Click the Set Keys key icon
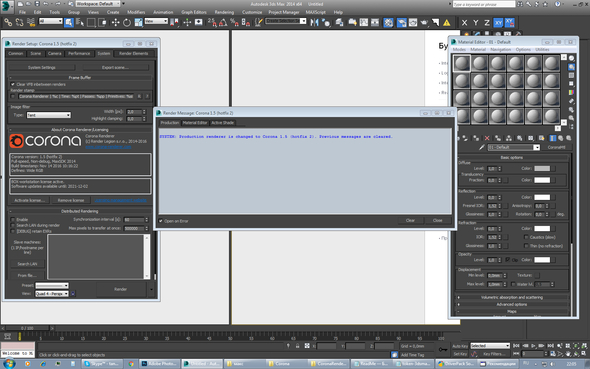The height and width of the screenshot is (369, 590). pyautogui.click(x=443, y=349)
